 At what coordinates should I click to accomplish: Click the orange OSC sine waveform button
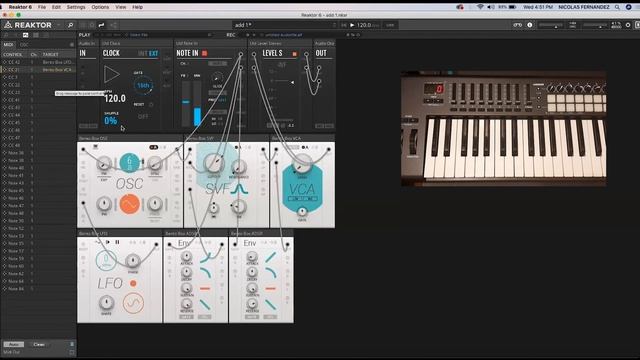130,204
